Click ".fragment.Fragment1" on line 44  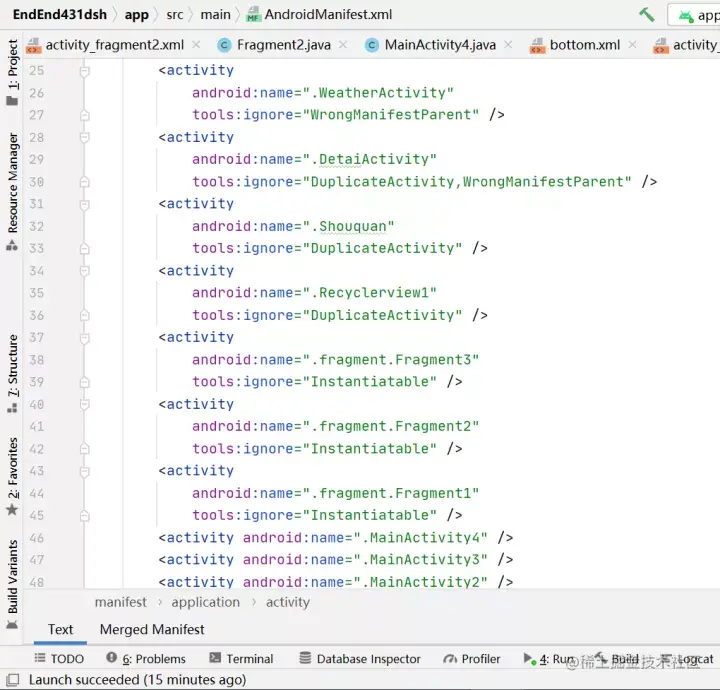pyautogui.click(x=391, y=494)
